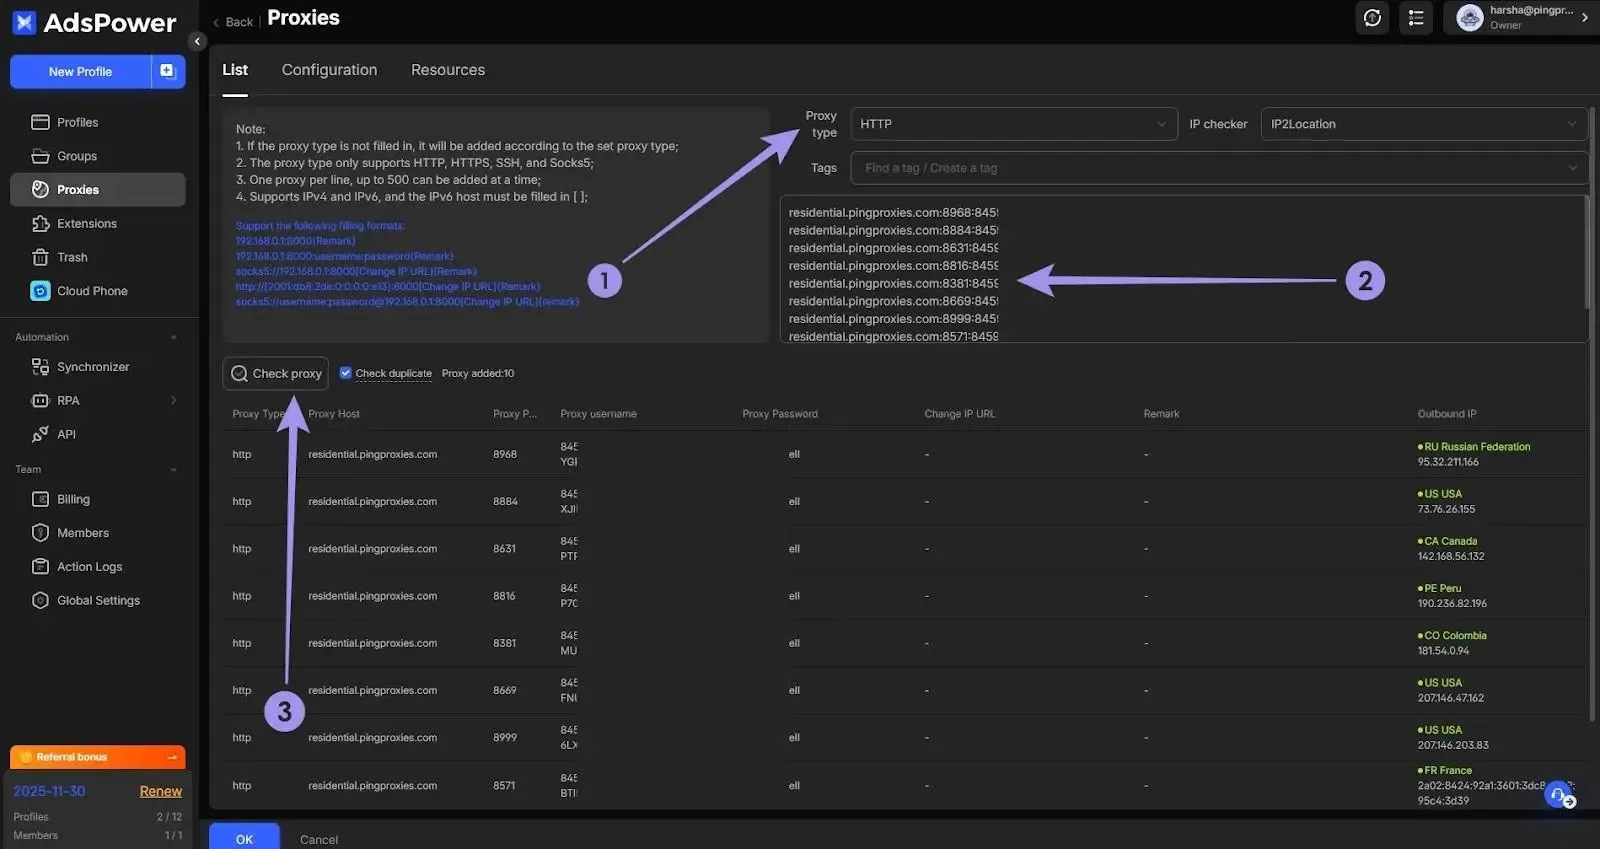This screenshot has height=849, width=1600.
Task: Open the Proxy type HTTP dropdown
Action: (1013, 124)
